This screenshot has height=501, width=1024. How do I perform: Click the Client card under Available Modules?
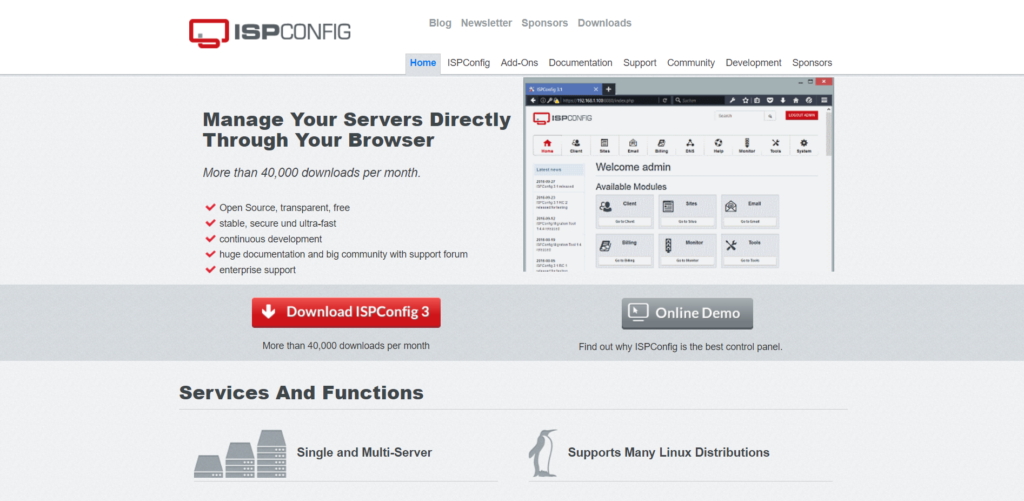pos(624,211)
